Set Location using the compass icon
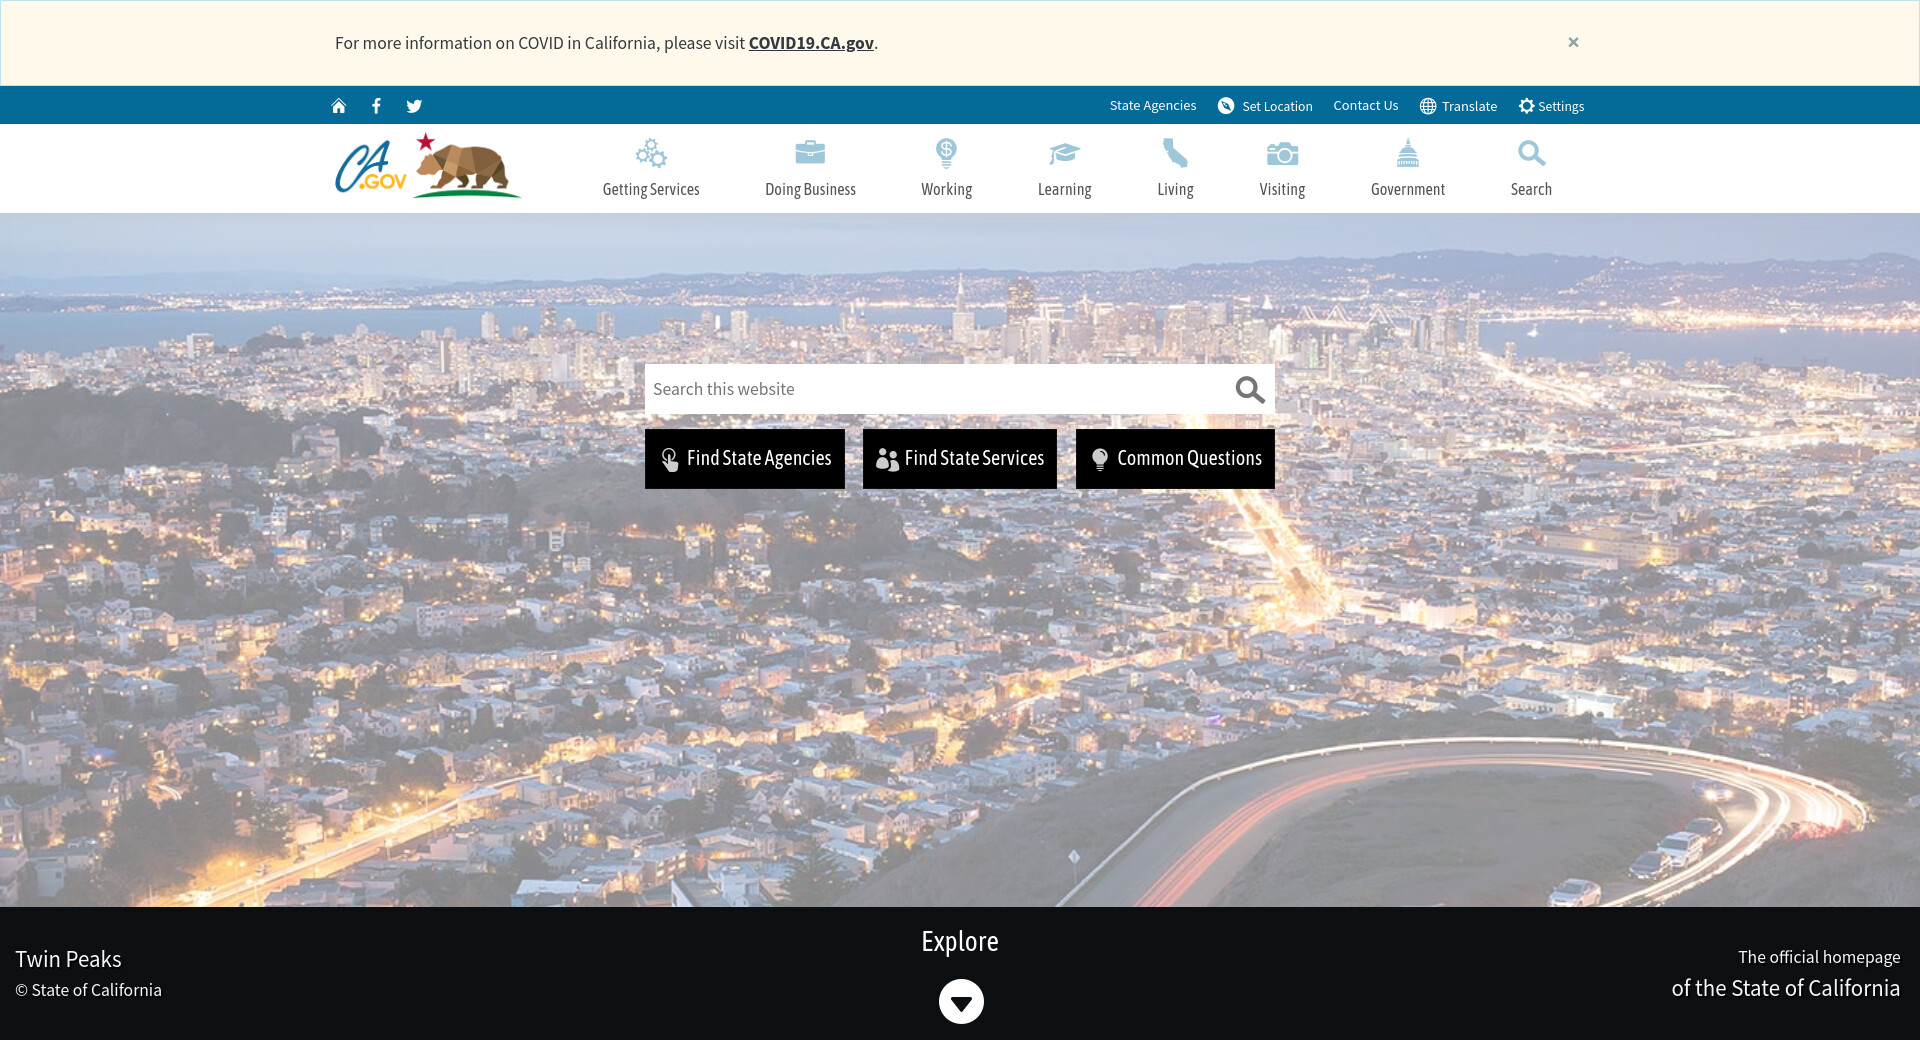 [1265, 106]
